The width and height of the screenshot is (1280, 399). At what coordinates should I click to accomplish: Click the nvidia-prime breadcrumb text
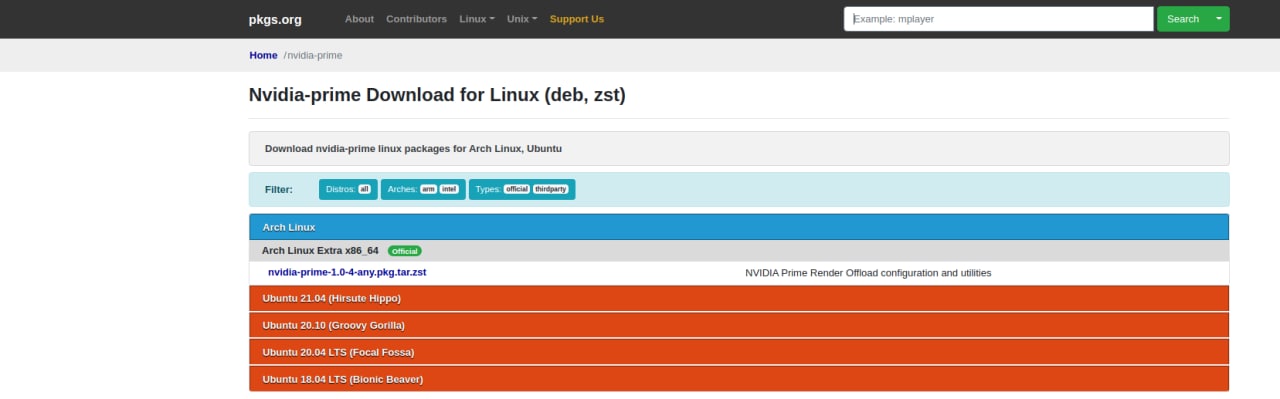[314, 55]
